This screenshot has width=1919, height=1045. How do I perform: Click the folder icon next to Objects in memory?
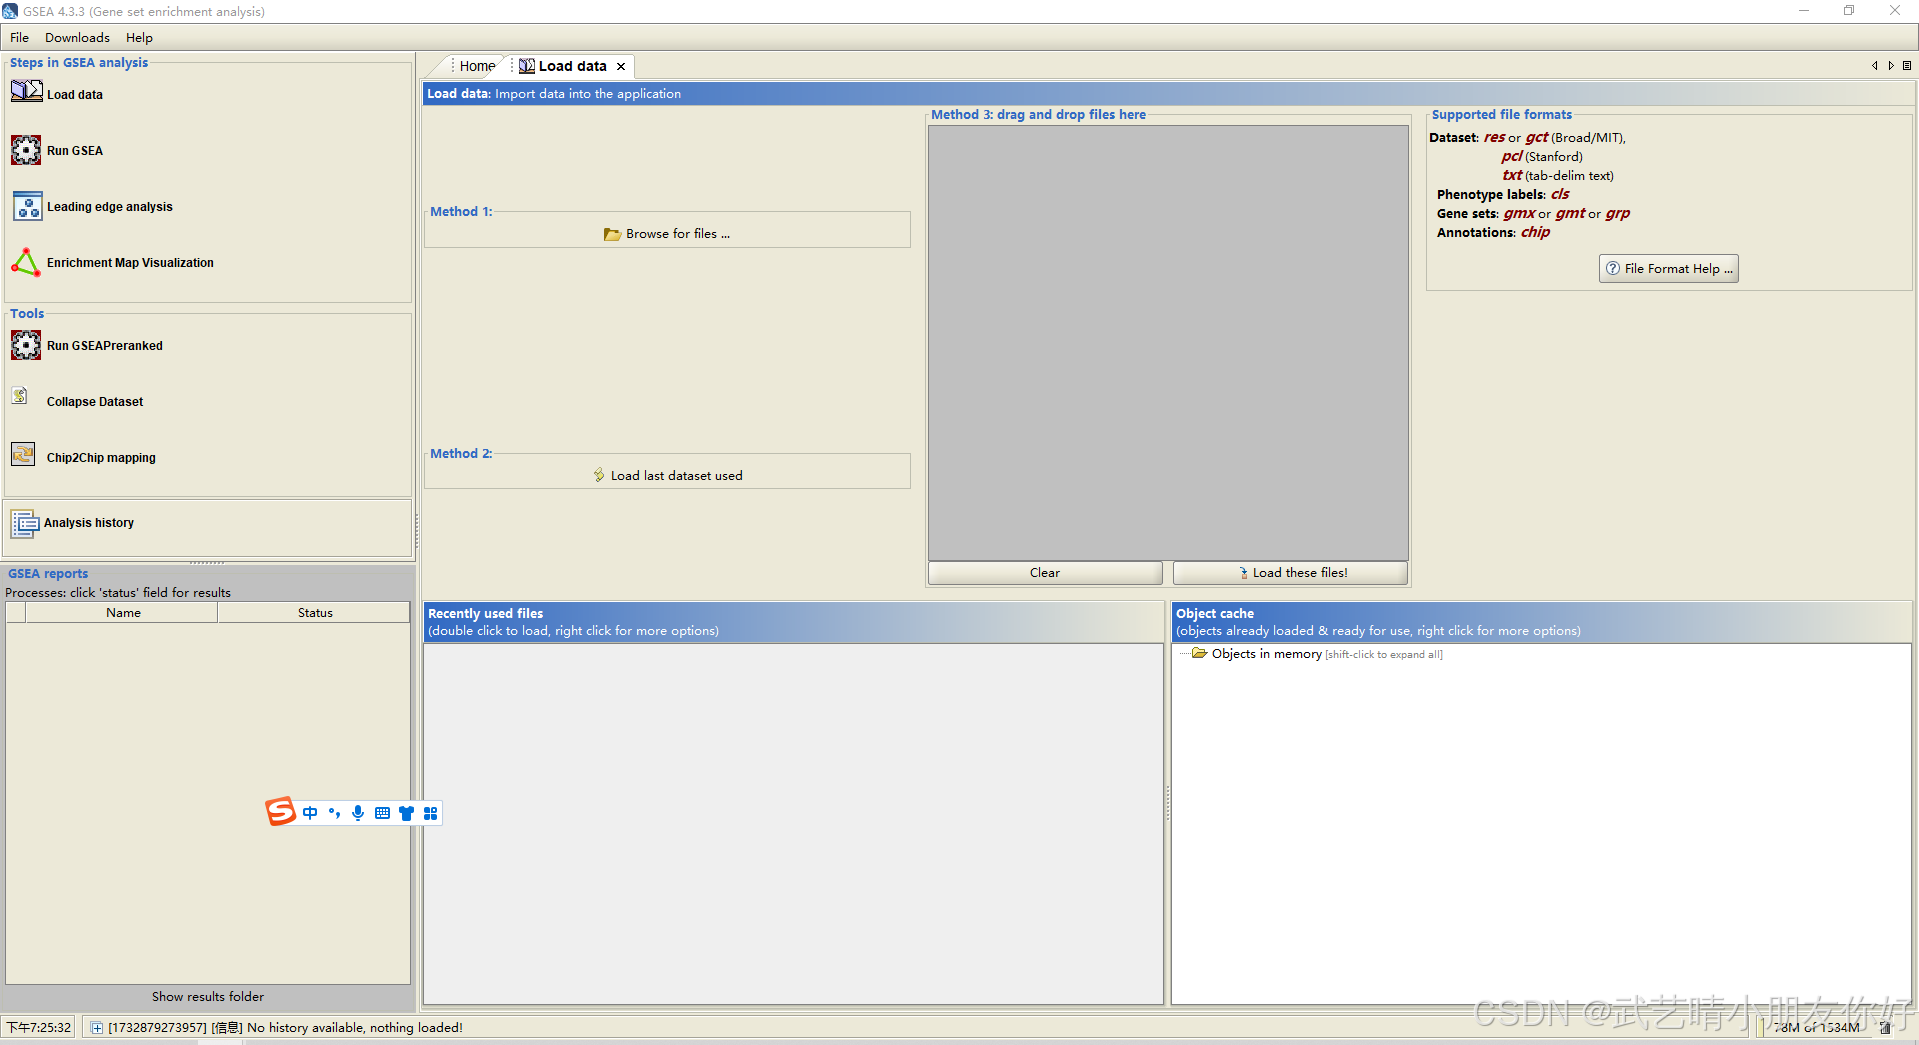[1199, 653]
